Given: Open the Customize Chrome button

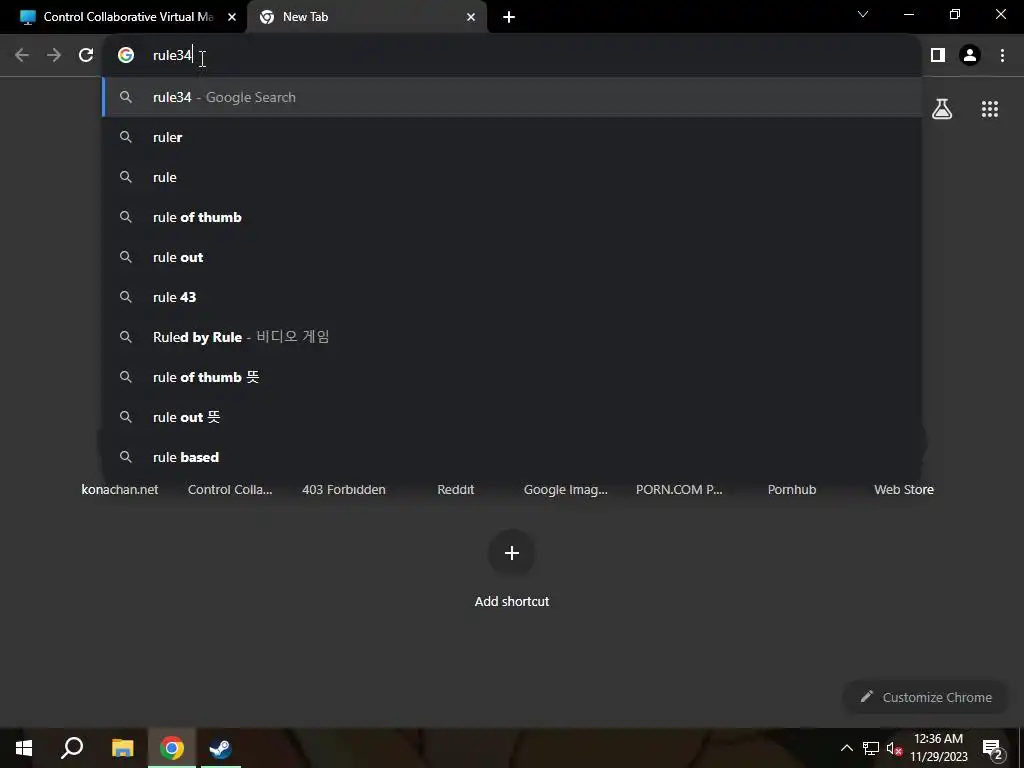Looking at the screenshot, I should click(x=926, y=697).
